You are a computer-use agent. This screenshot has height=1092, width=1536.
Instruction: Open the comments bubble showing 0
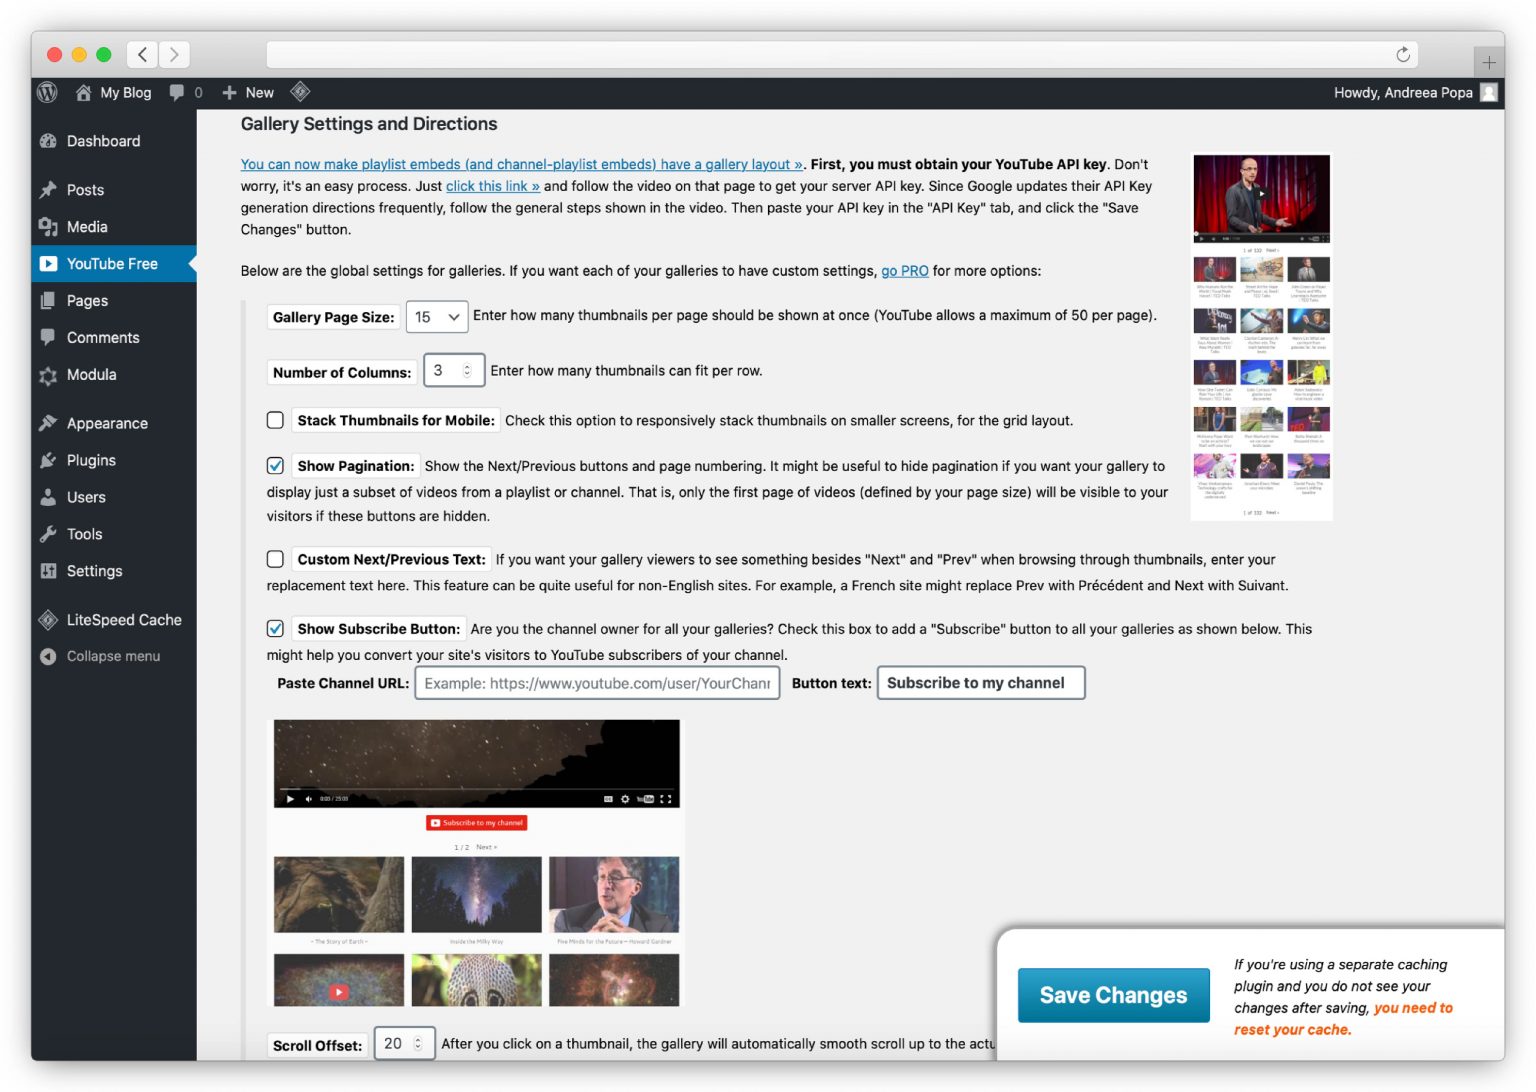185,92
